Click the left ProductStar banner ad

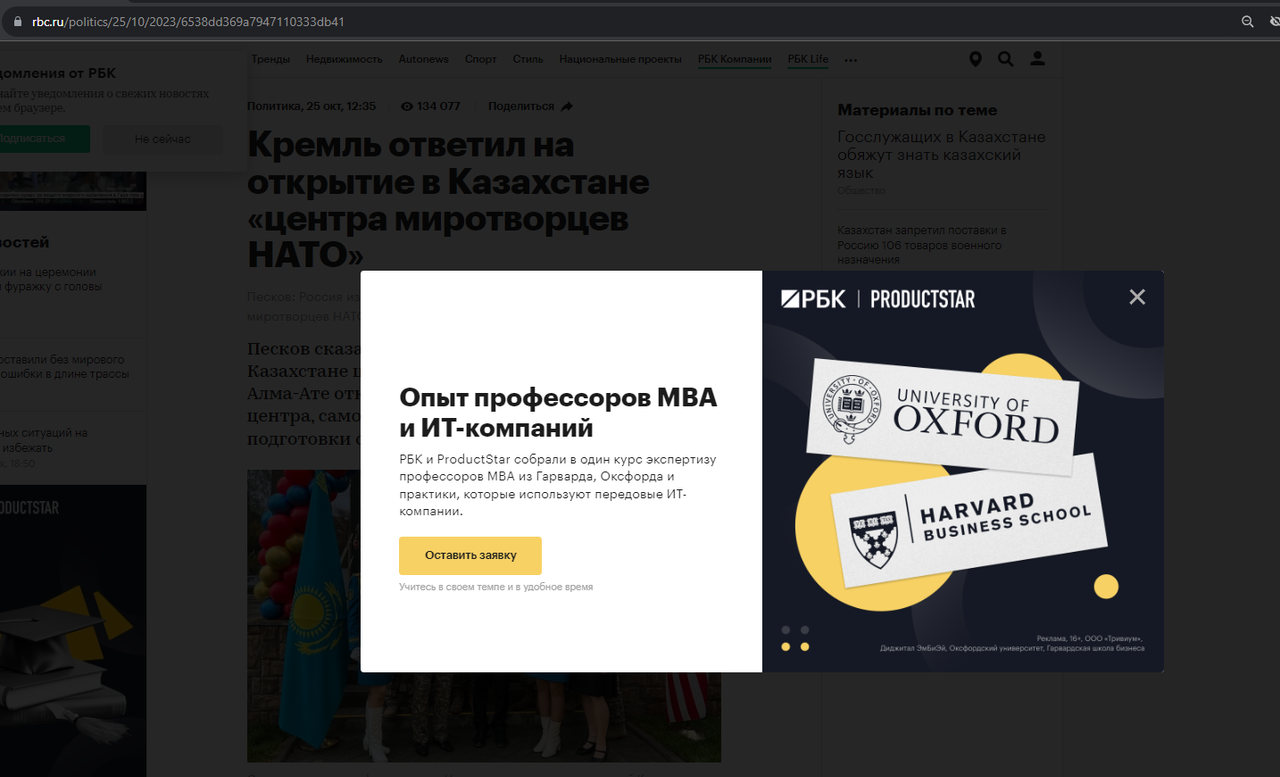pyautogui.click(x=73, y=630)
